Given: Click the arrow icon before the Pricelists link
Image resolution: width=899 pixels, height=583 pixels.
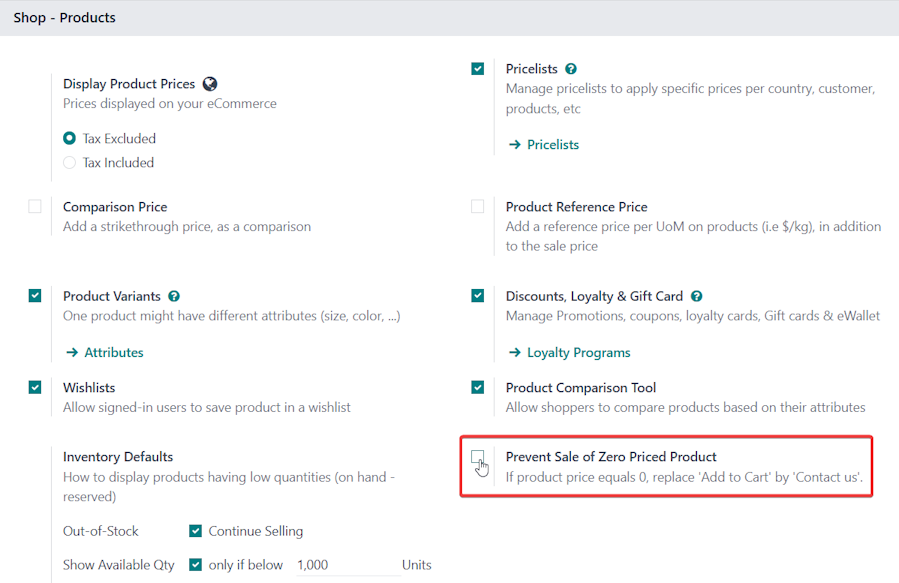Looking at the screenshot, I should (514, 144).
